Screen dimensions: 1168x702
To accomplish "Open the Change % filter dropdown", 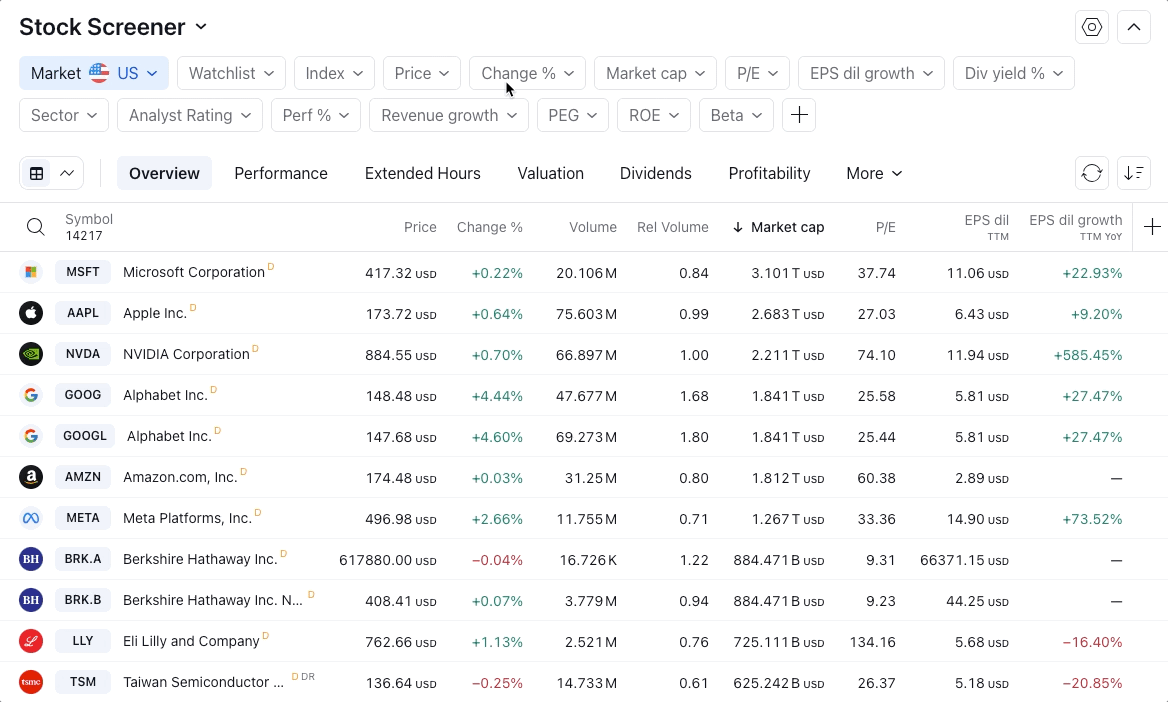I will (527, 73).
